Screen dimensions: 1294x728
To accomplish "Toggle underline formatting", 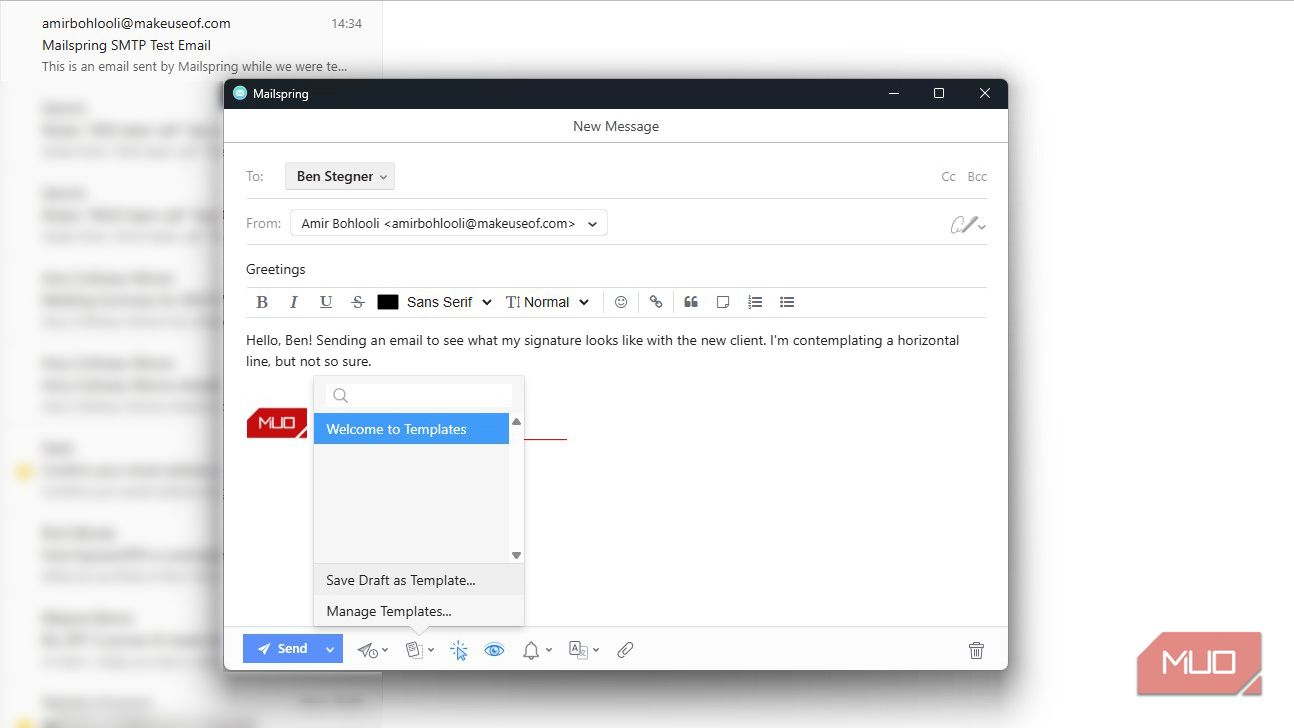I will click(x=326, y=302).
